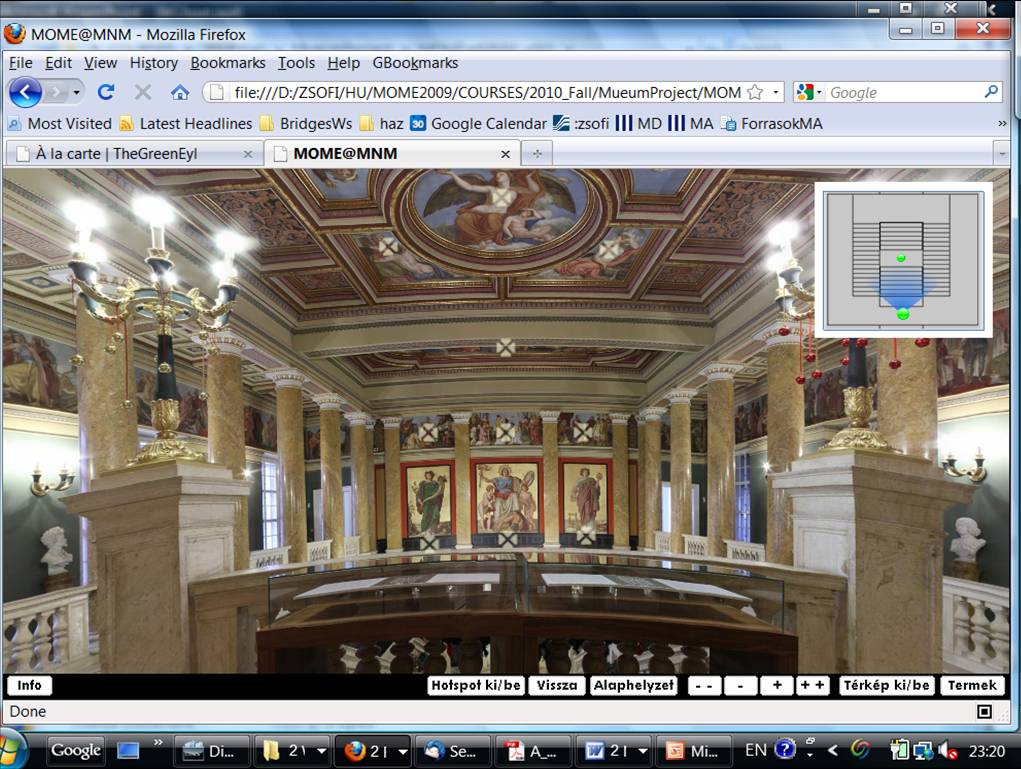Open the hotspot on the central ceiling fresco
Image resolution: width=1021 pixels, height=769 pixels.
(x=500, y=197)
